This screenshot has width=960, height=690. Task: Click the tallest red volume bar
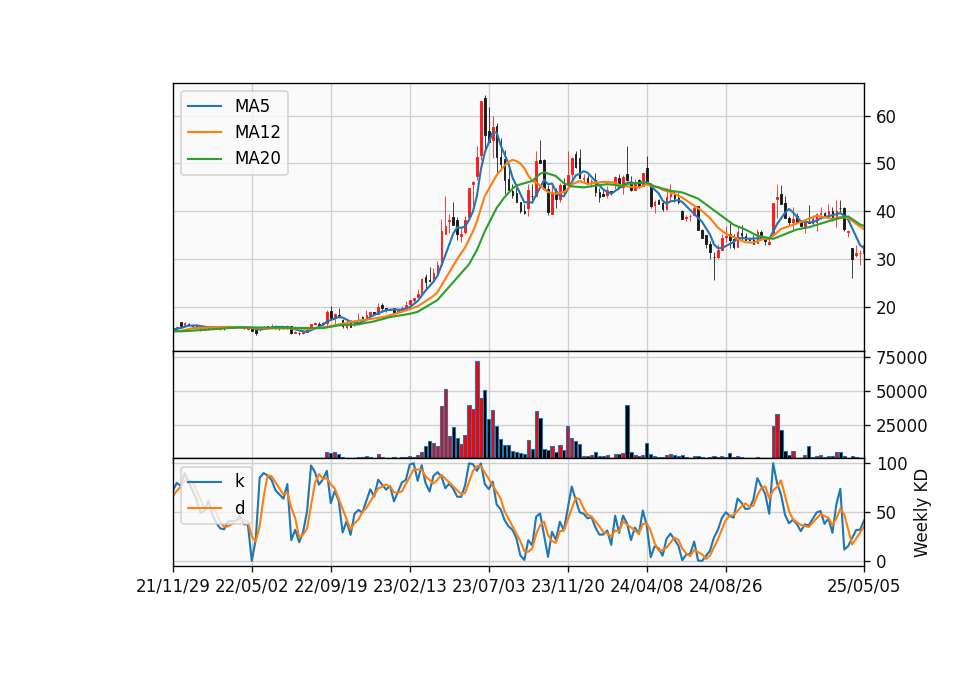[478, 410]
